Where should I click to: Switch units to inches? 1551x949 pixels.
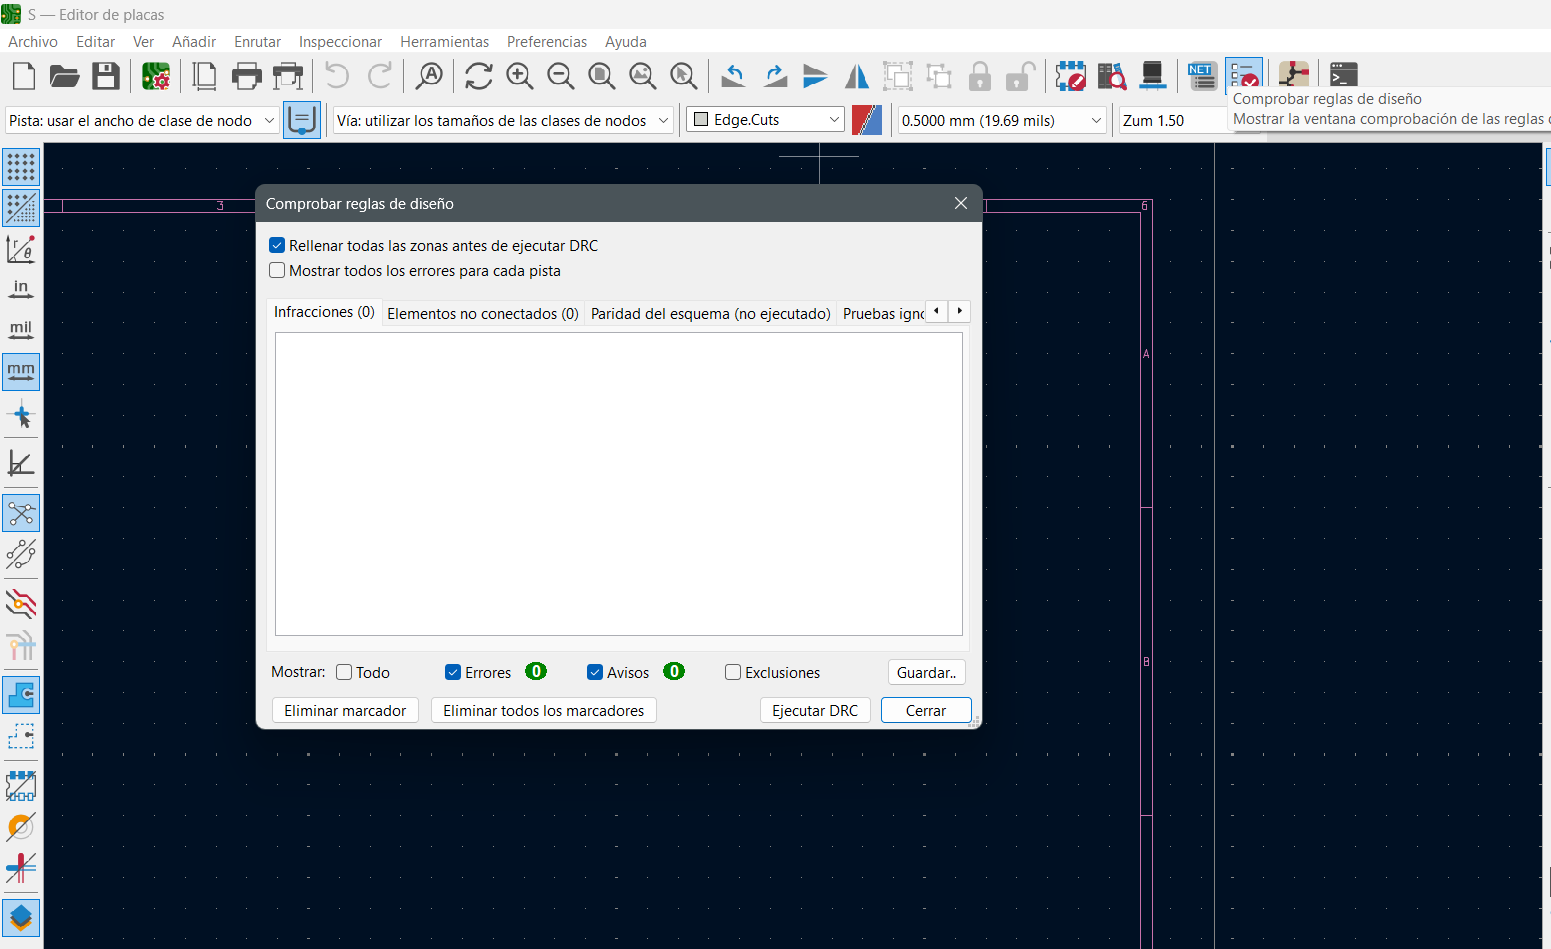21,290
